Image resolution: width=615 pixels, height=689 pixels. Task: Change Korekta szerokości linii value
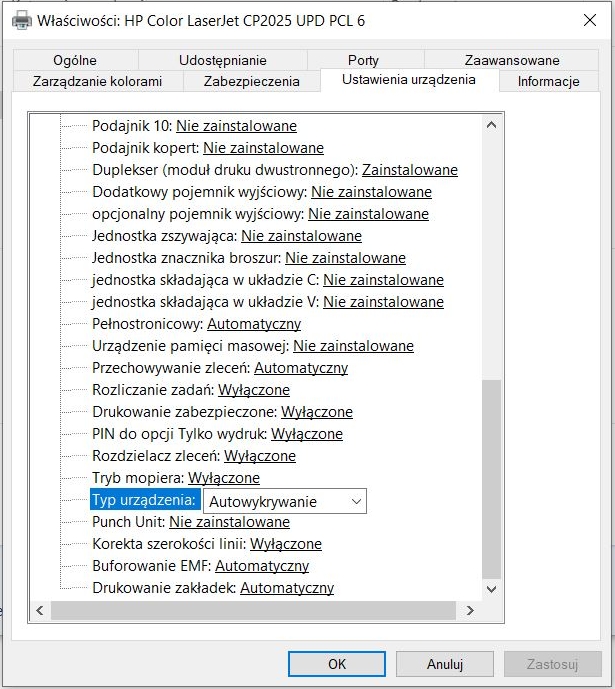pos(286,544)
